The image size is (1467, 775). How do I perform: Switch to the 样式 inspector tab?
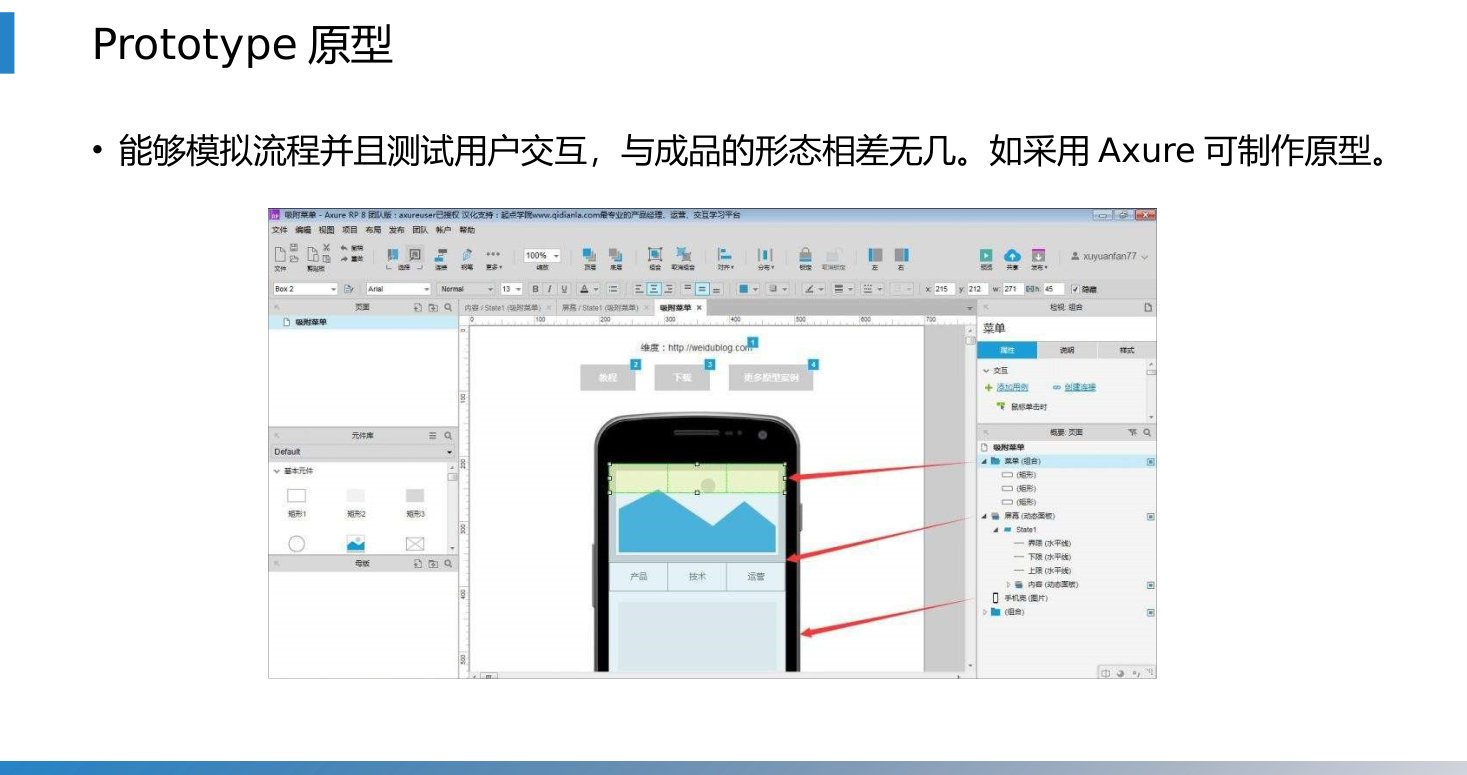click(x=1126, y=351)
